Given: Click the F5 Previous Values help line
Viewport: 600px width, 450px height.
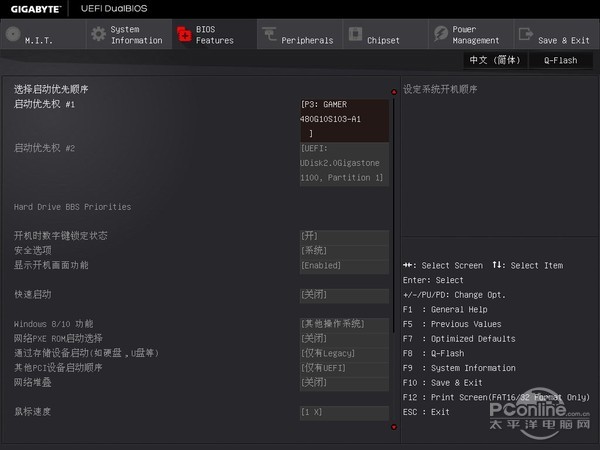Looking at the screenshot, I should click(452, 324).
